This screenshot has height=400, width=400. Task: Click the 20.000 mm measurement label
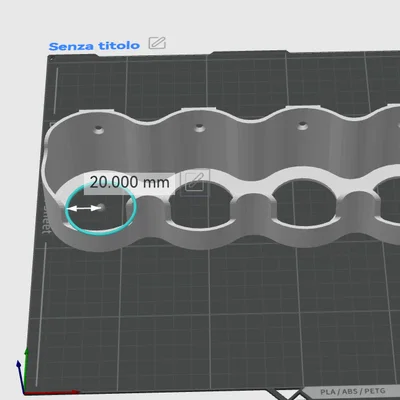tap(129, 183)
